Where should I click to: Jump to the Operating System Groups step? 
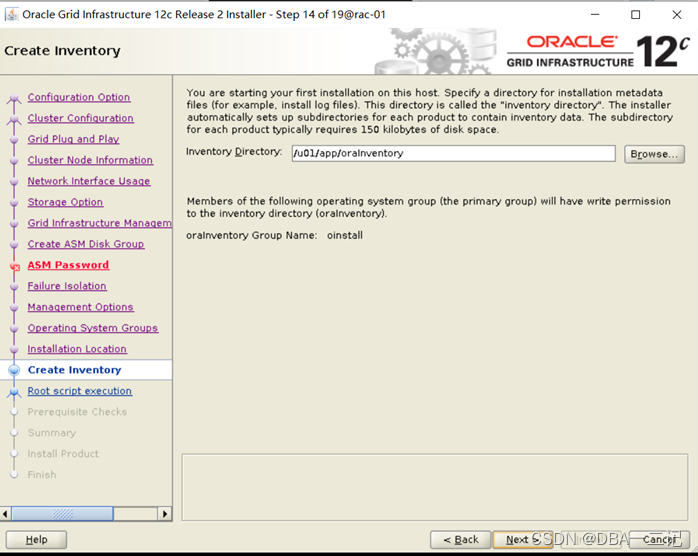point(93,328)
